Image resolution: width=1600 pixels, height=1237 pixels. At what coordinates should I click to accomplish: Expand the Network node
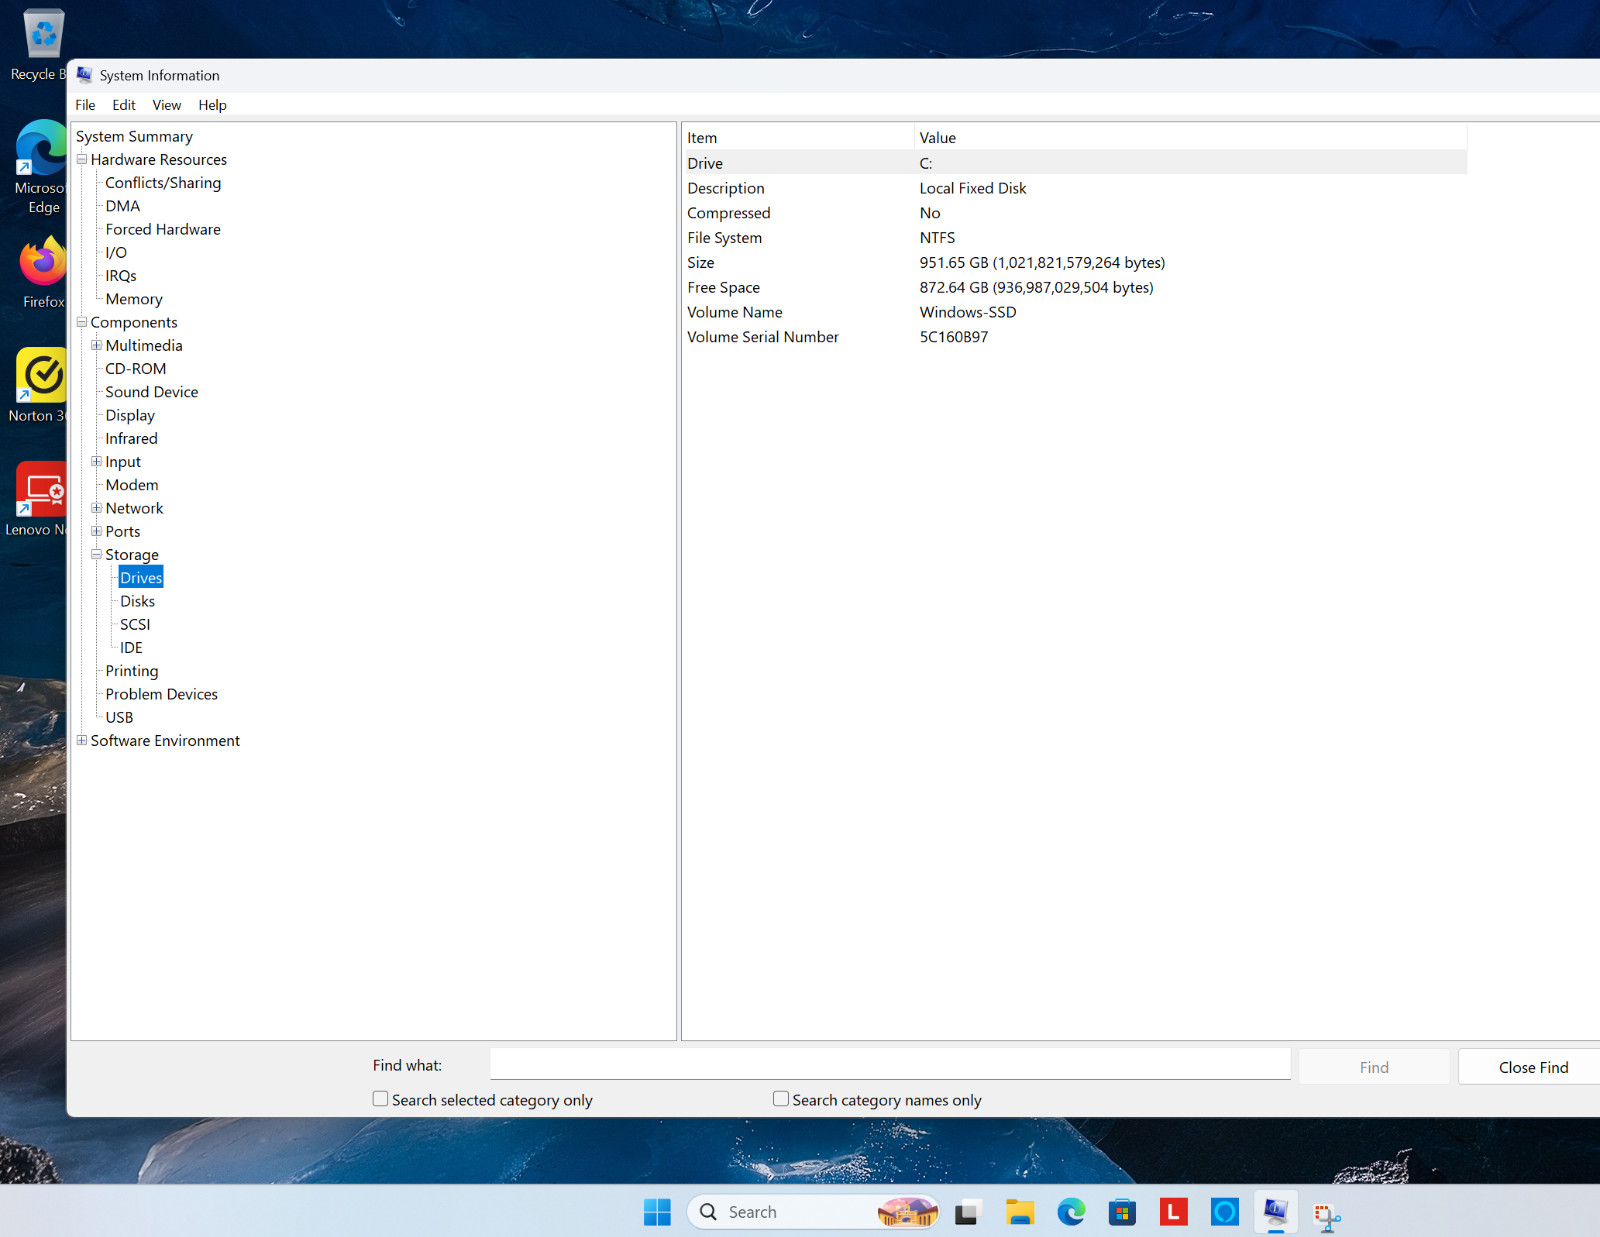coord(97,508)
